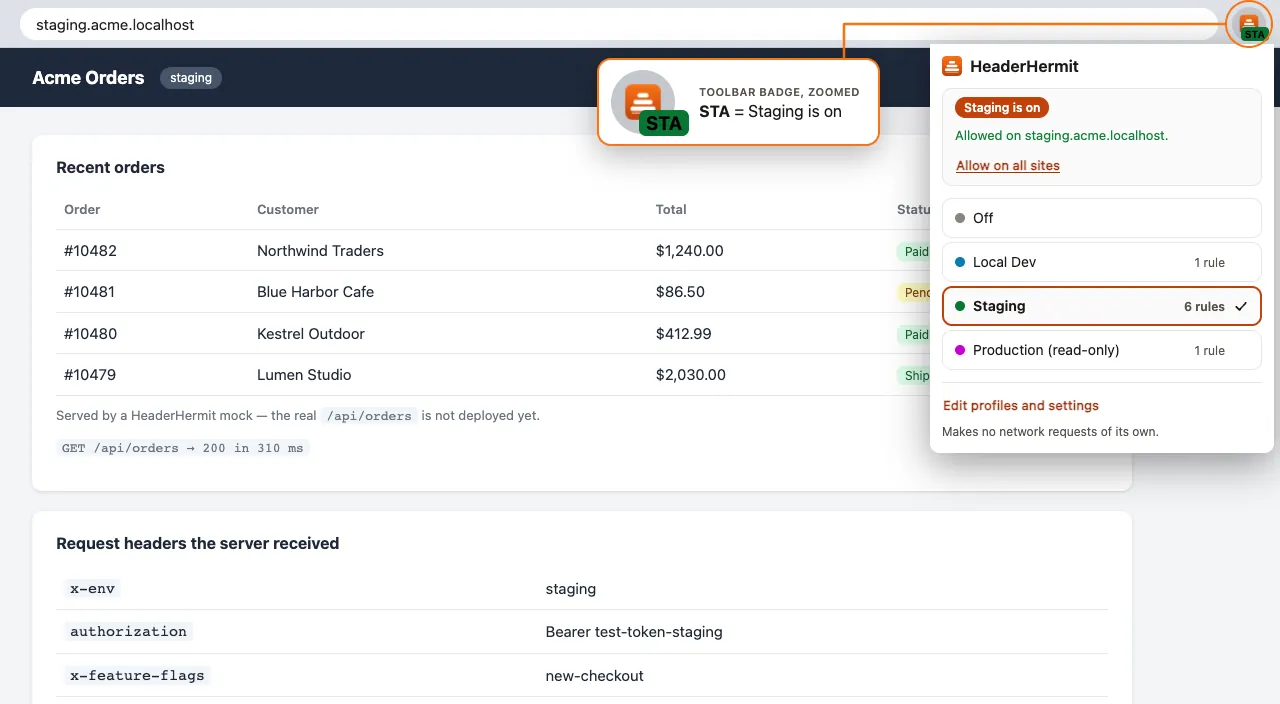Click order #10481 cell
The width and height of the screenshot is (1280, 704).
89,292
